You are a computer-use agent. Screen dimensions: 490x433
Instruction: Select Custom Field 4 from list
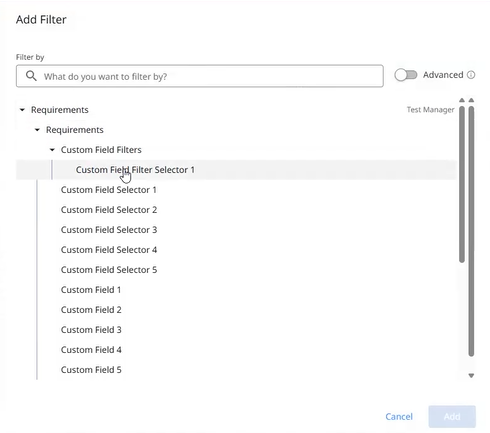tap(91, 350)
